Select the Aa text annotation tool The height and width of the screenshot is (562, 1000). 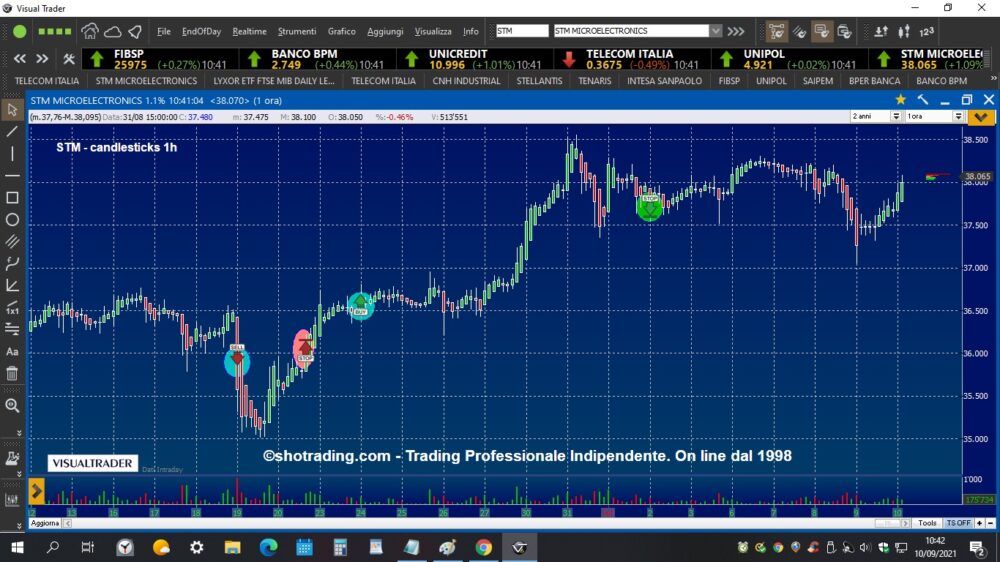(x=12, y=351)
